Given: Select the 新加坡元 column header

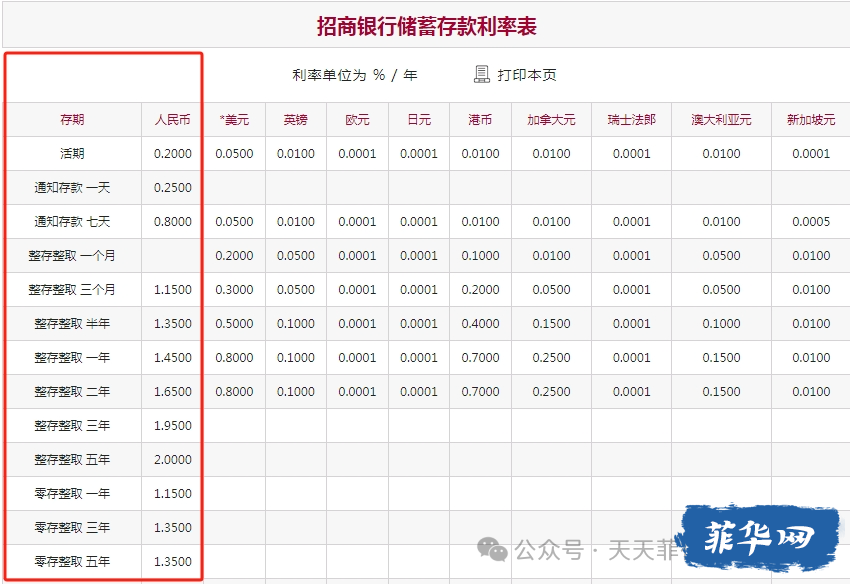Looking at the screenshot, I should [x=811, y=120].
